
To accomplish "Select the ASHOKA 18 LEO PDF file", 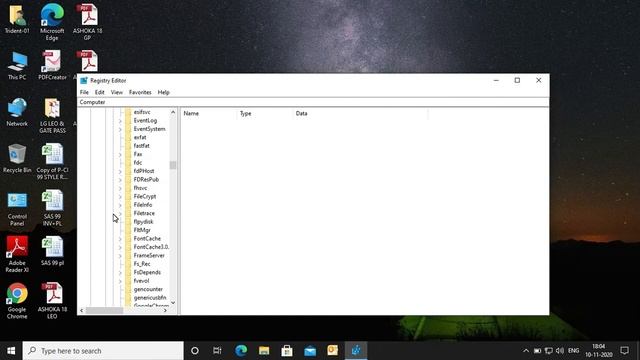I will [x=52, y=301].
